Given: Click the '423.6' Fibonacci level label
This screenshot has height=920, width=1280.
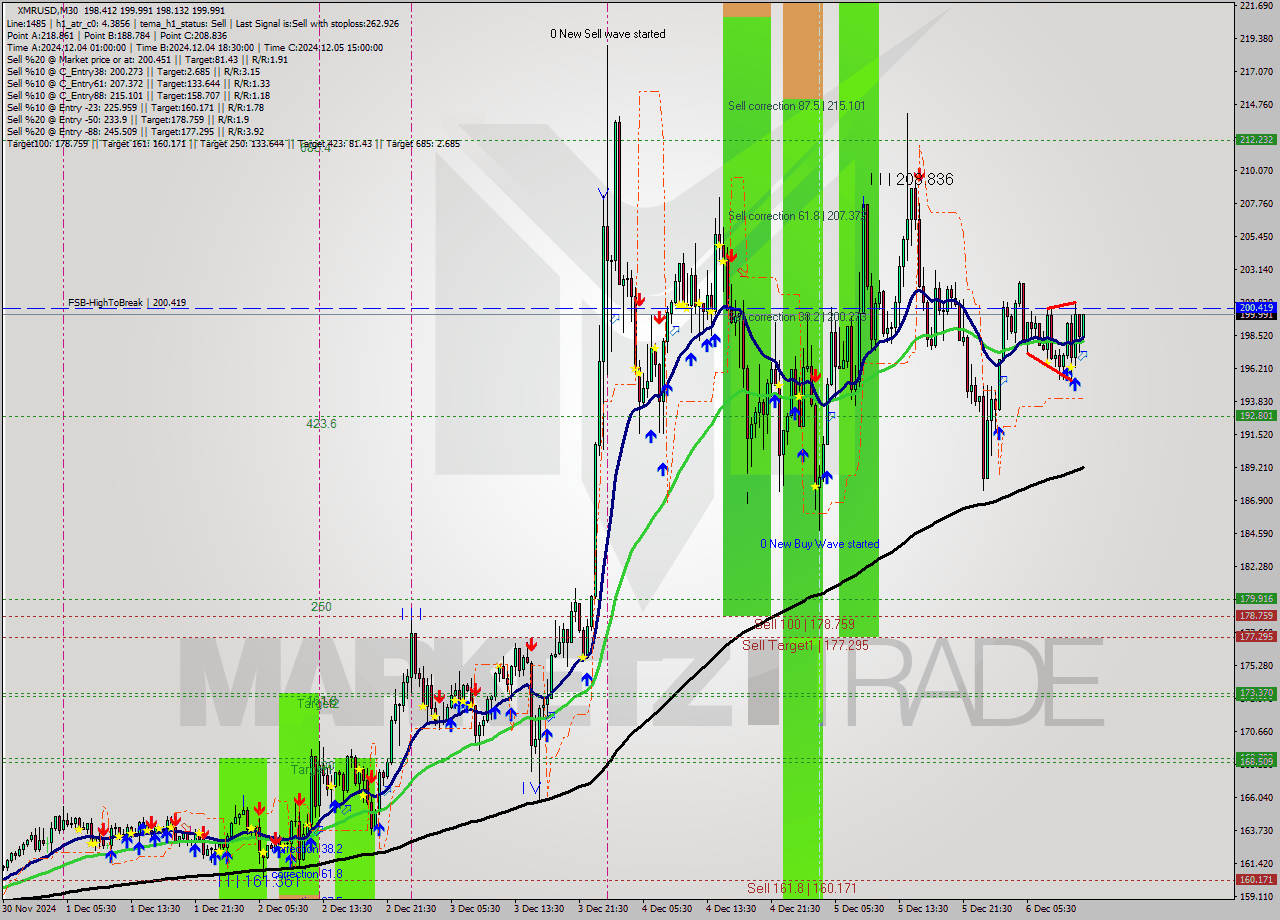Looking at the screenshot, I should coord(321,424).
